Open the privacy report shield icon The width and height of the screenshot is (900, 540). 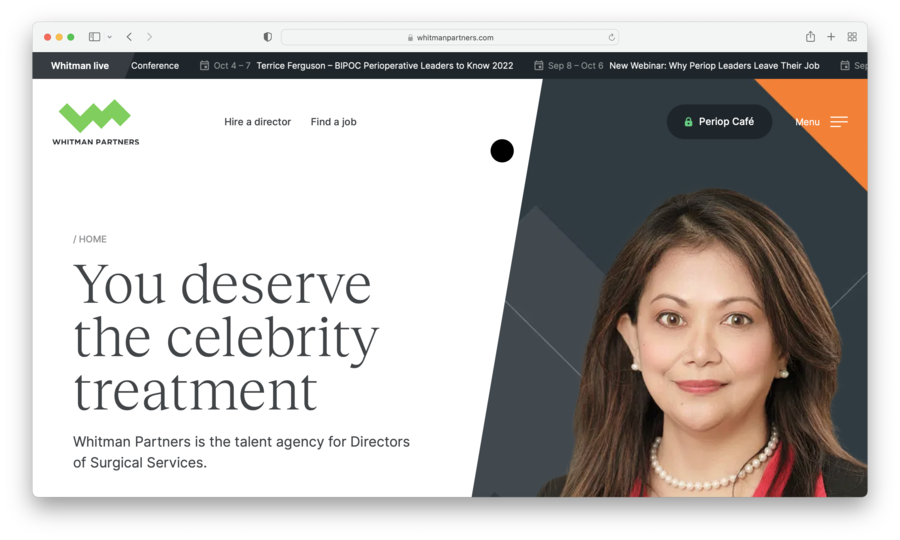267,37
